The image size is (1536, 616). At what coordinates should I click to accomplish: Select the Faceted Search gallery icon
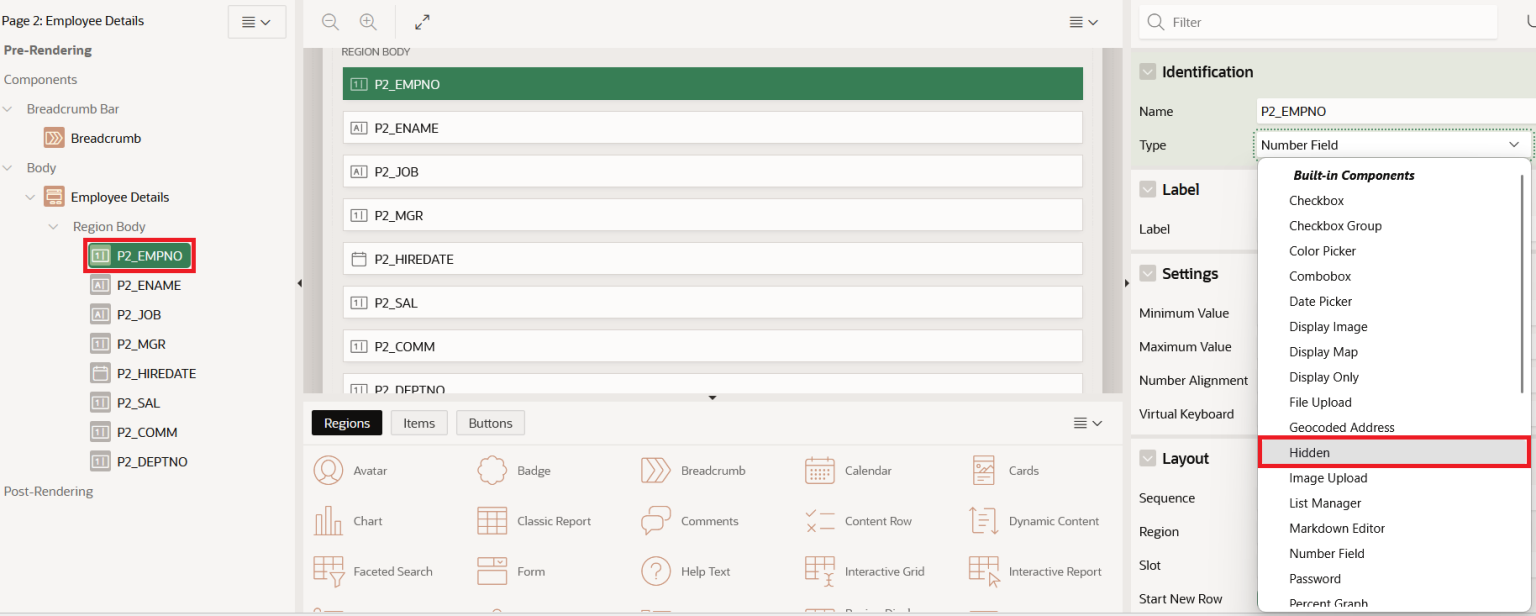click(x=329, y=570)
